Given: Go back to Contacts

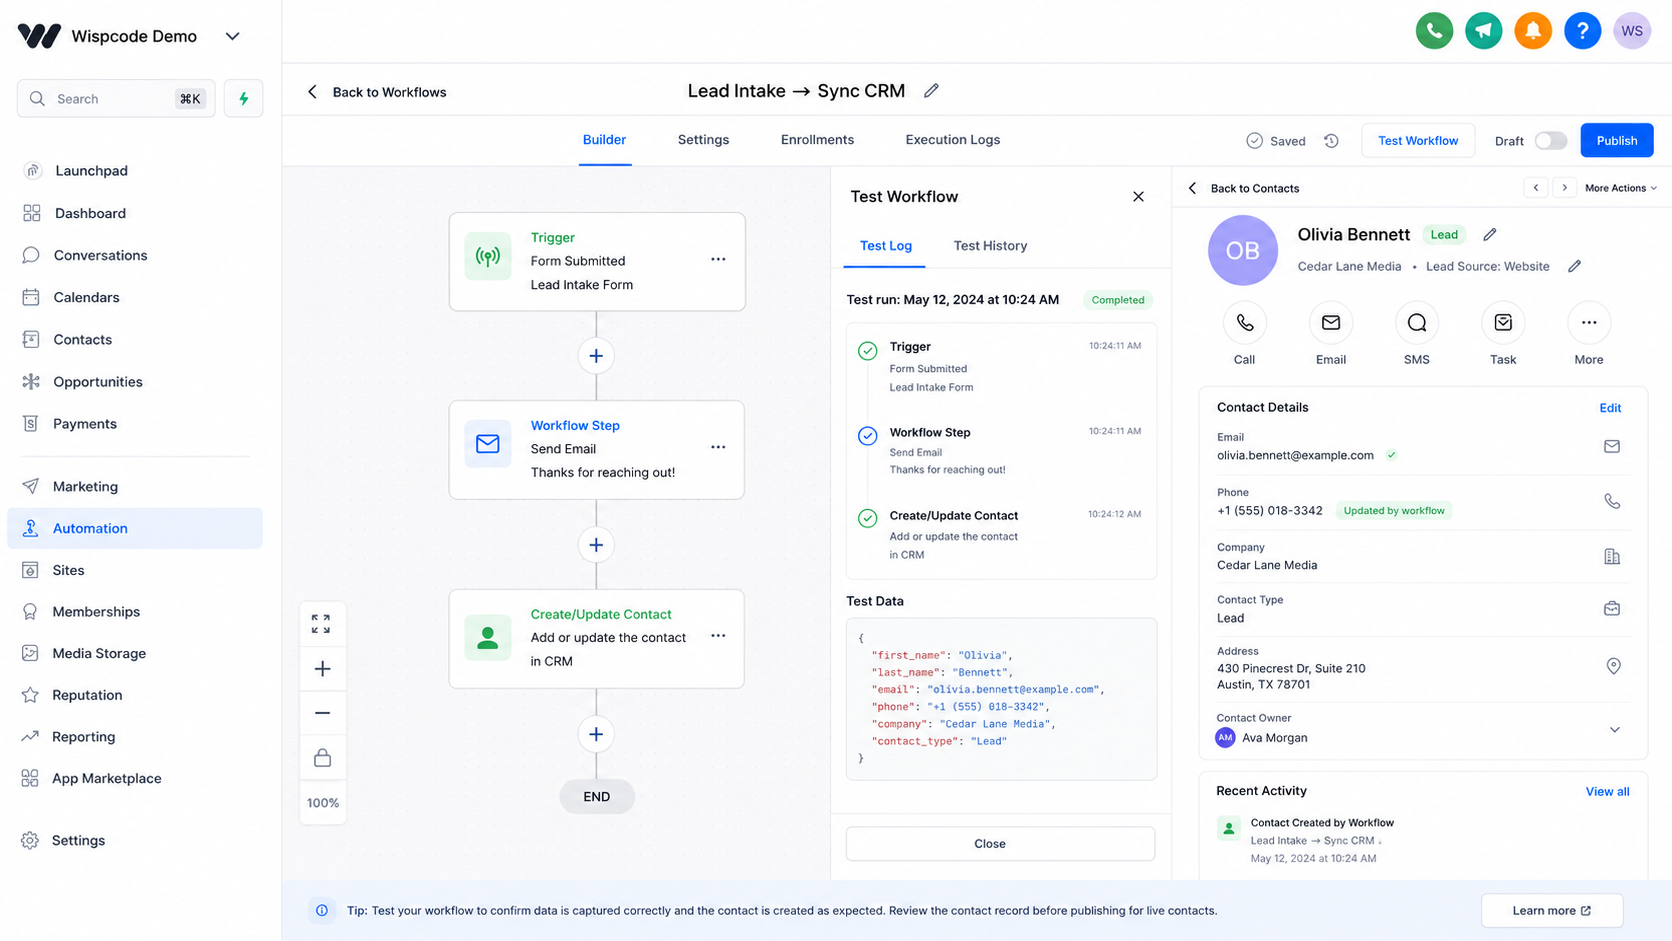Looking at the screenshot, I should (1243, 188).
